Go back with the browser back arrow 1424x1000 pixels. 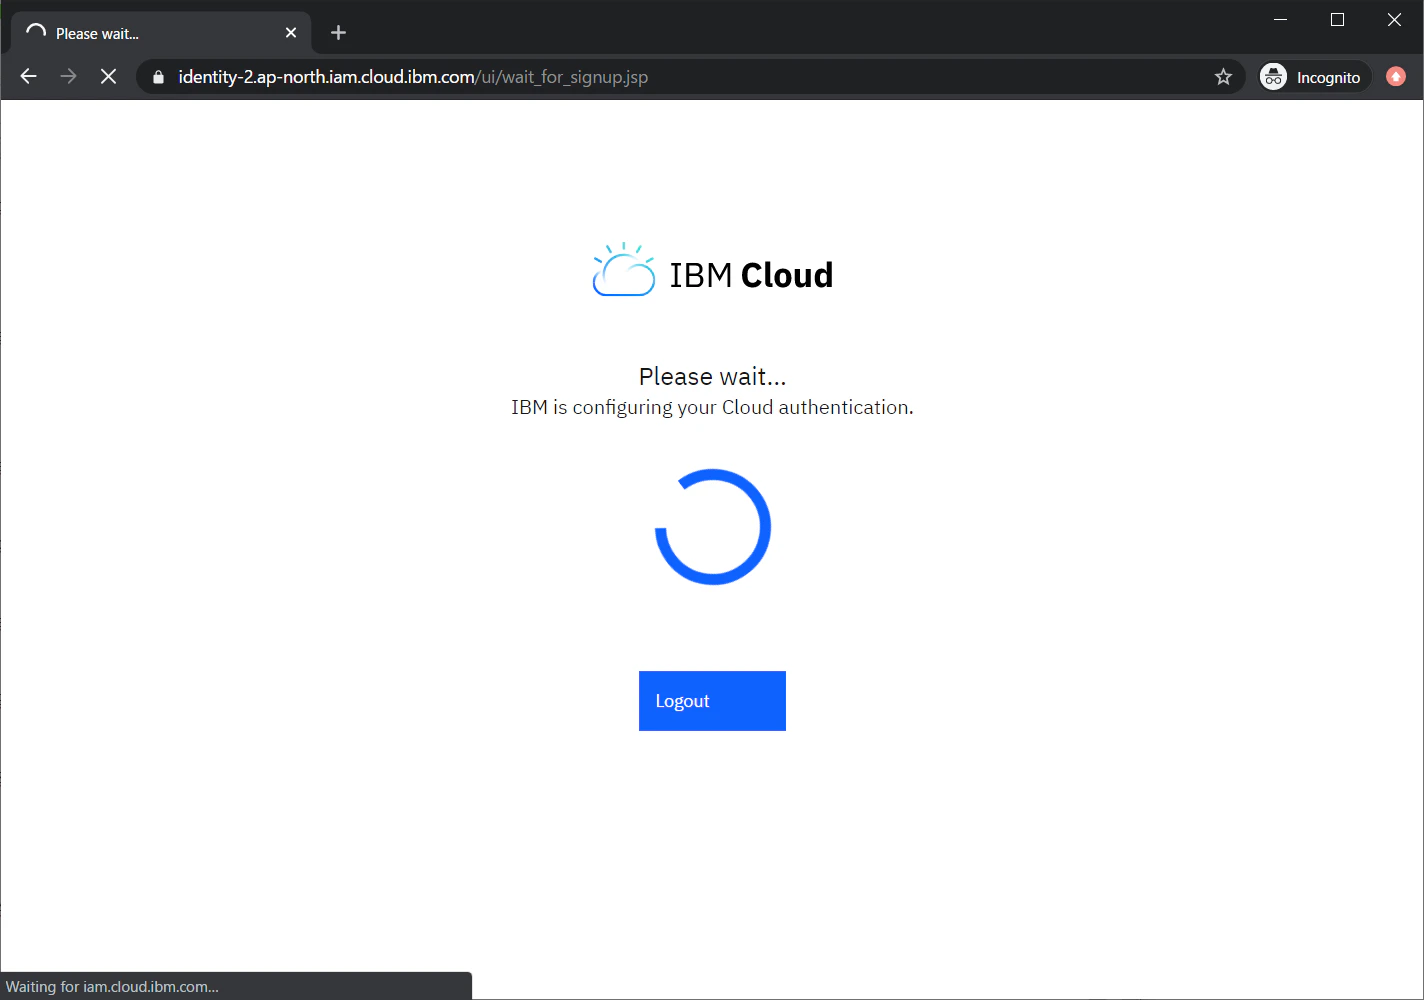(28, 77)
